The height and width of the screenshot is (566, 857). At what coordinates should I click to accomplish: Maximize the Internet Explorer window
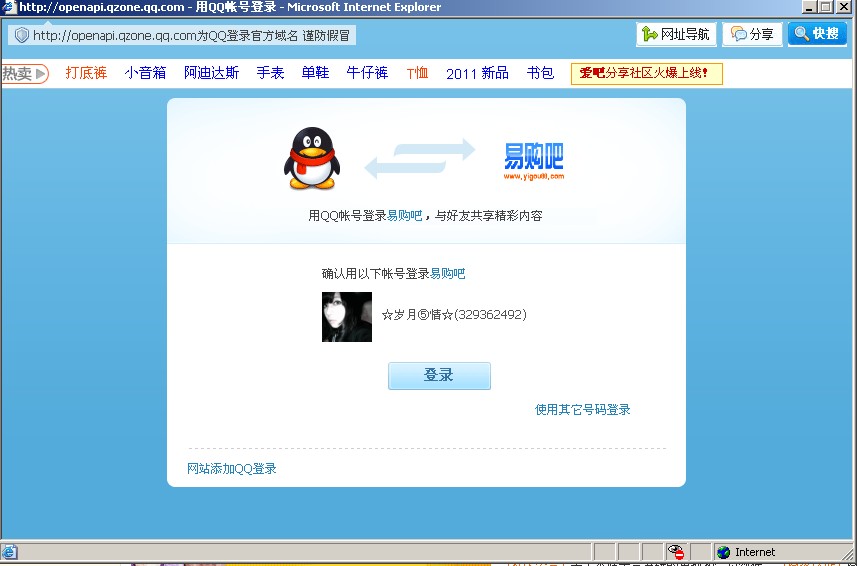coord(826,7)
